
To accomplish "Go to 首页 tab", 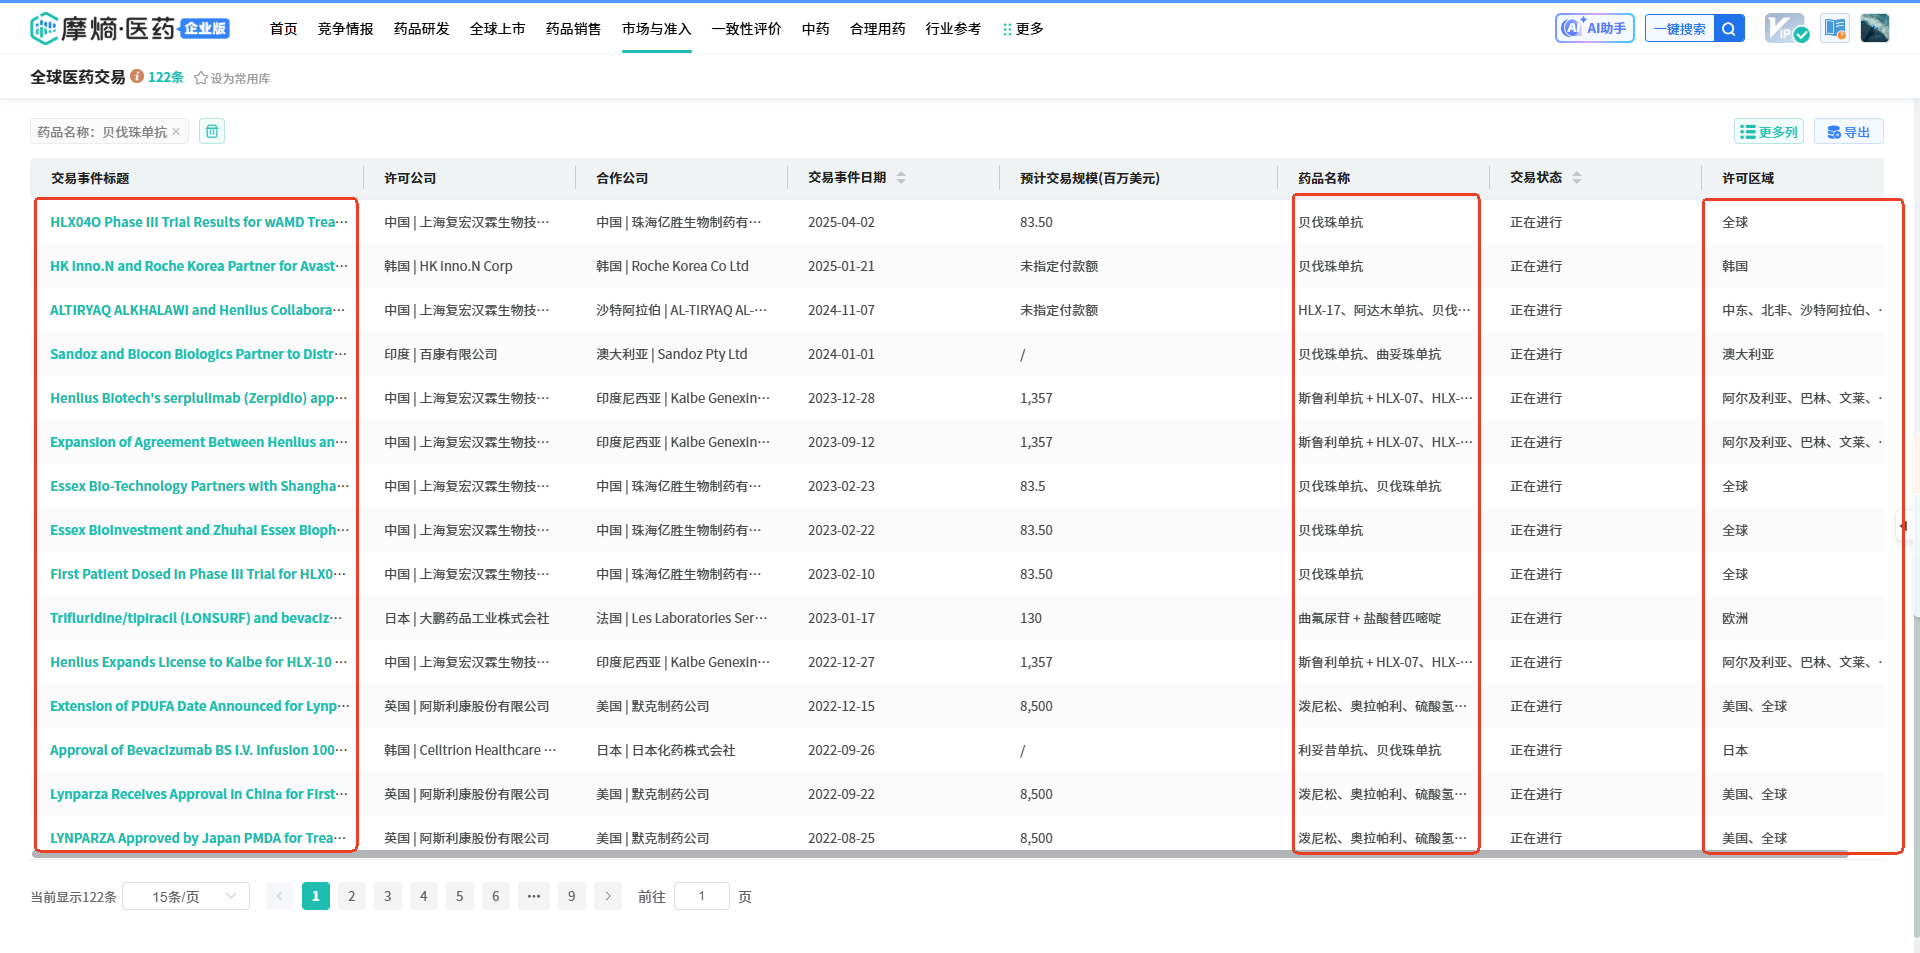I will point(284,29).
